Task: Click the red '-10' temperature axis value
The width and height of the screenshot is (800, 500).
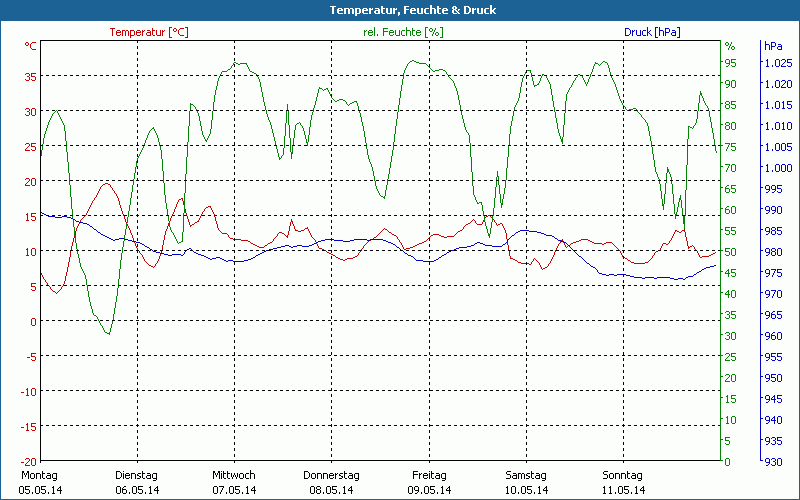Action: pos(29,391)
